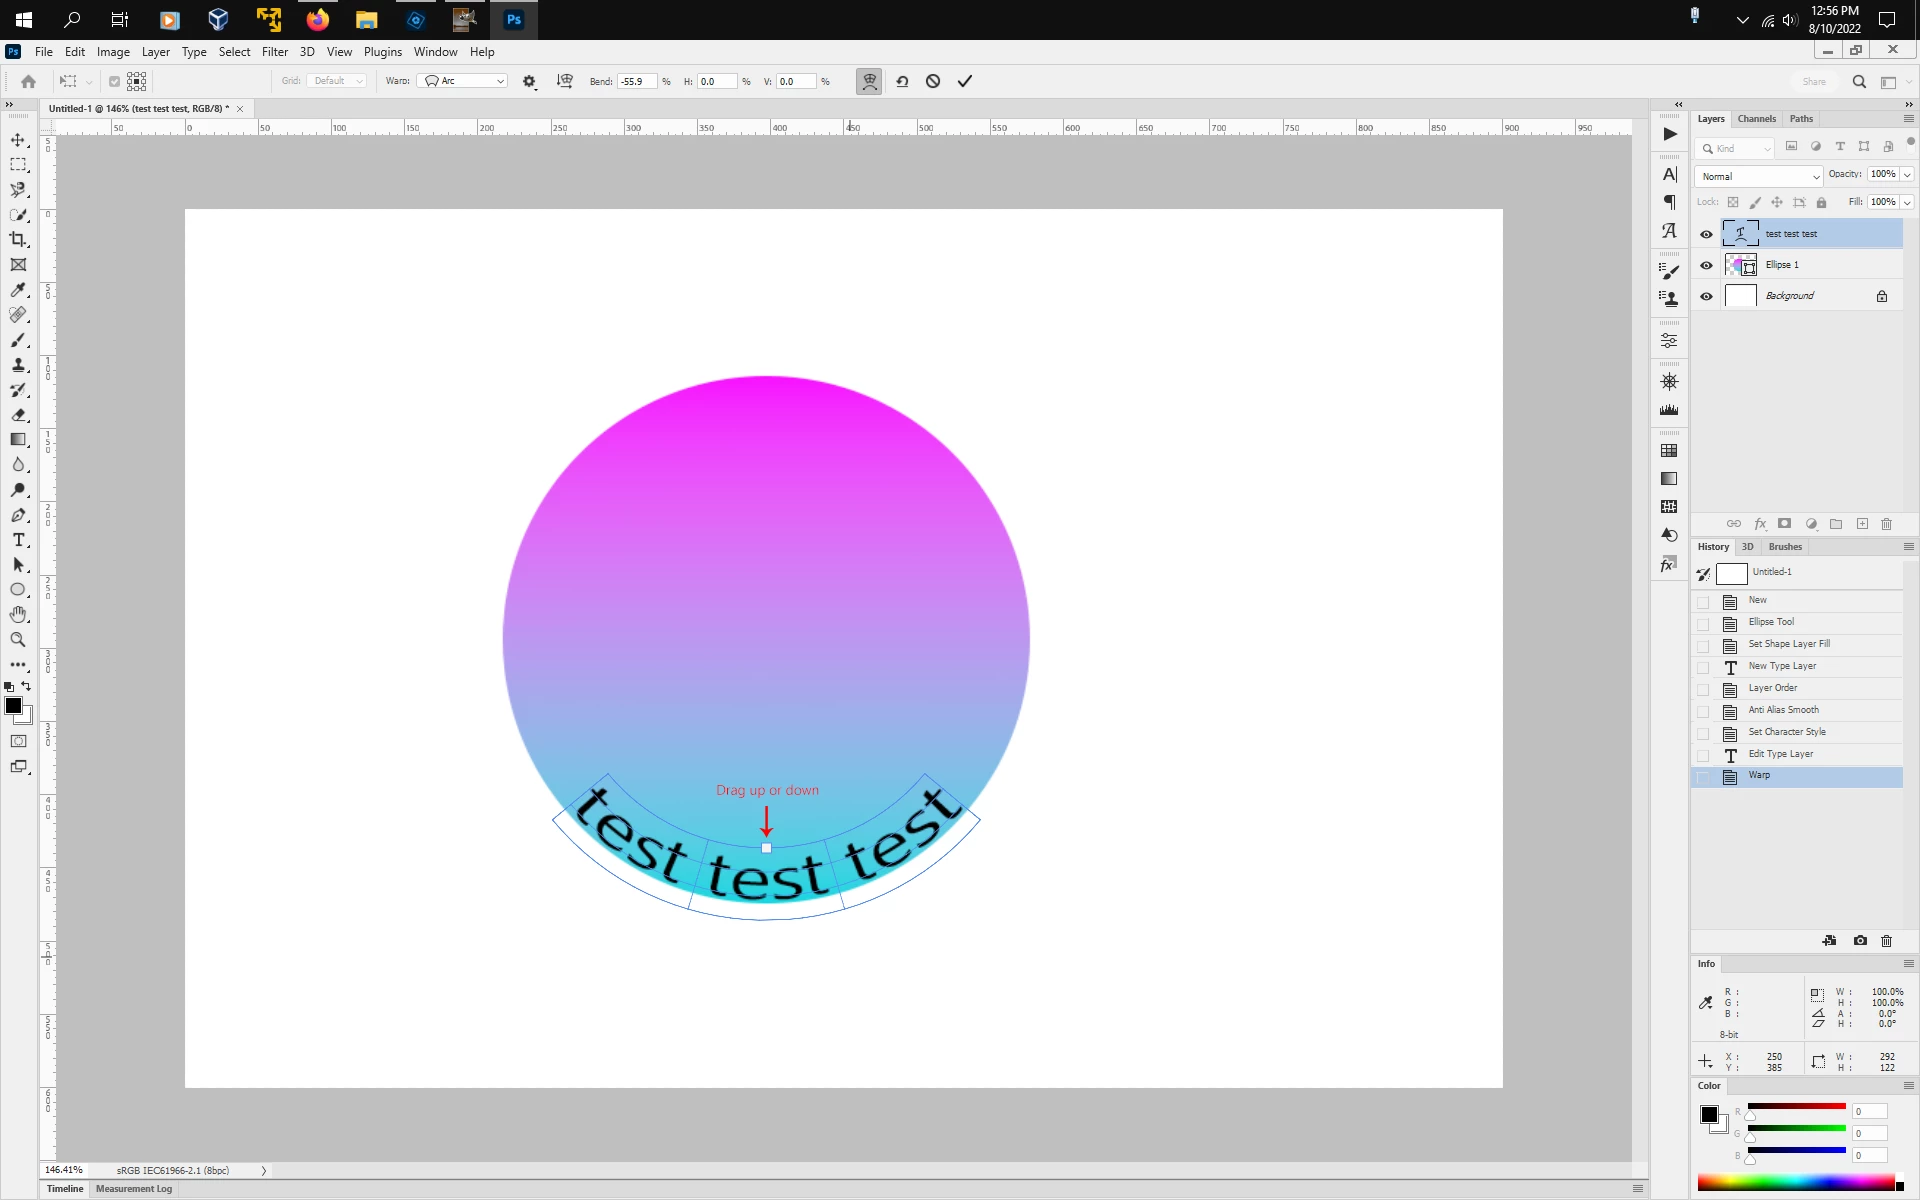Hide the Background layer
1920x1200 pixels.
(1706, 296)
